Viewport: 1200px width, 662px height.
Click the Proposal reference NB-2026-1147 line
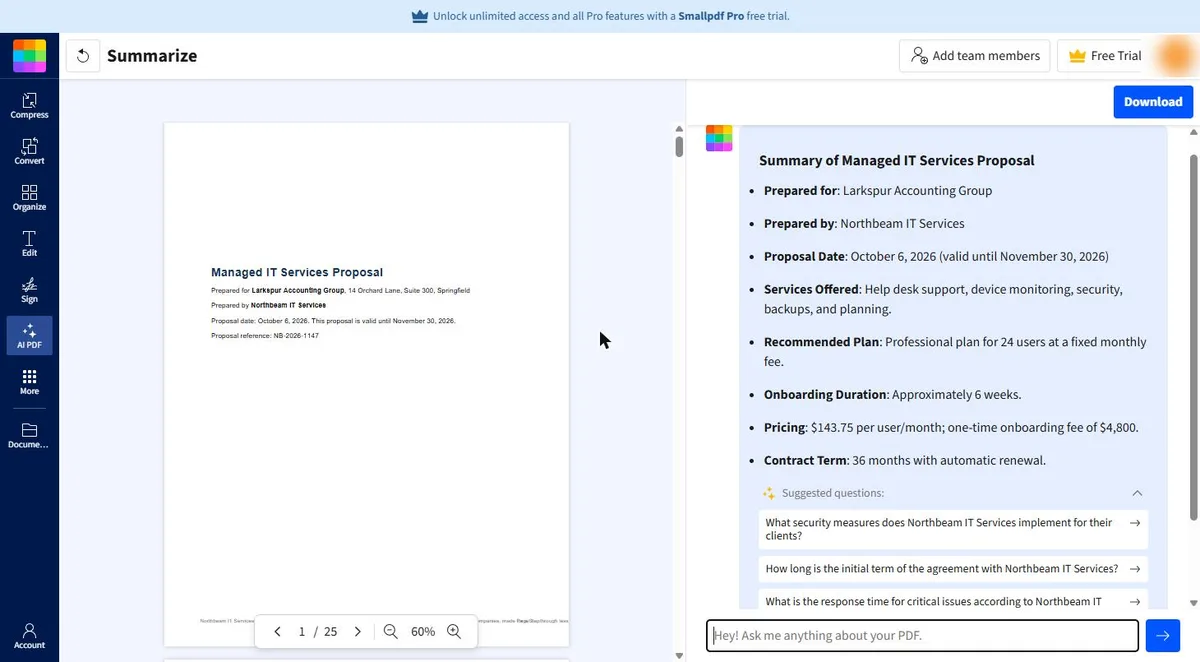coord(265,336)
